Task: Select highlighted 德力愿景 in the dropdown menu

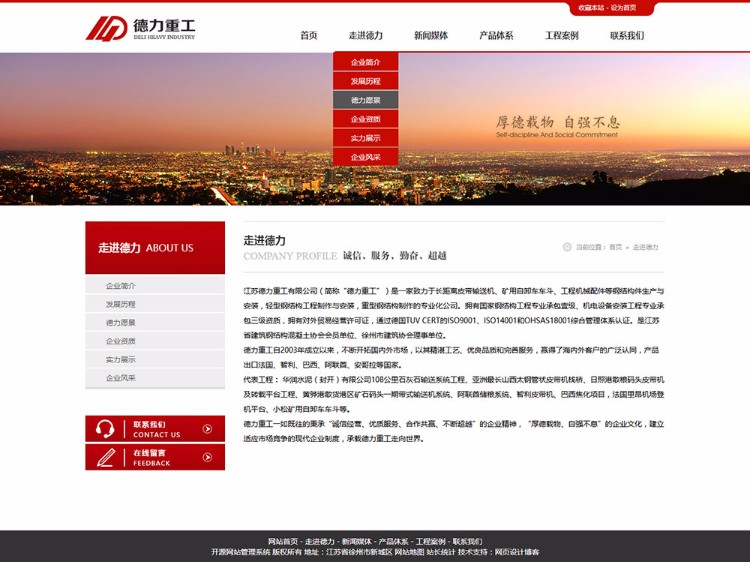Action: 365,100
